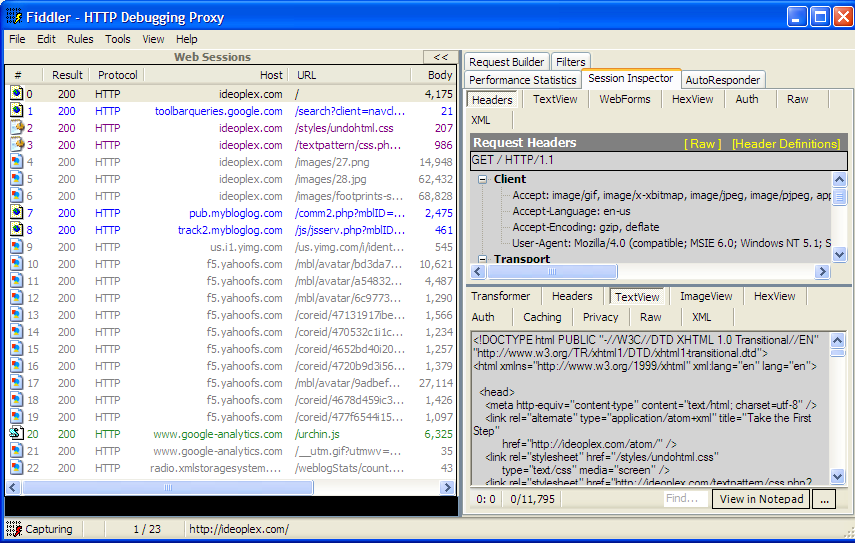This screenshot has height=543, width=860.
Task: Click the session 1 web page icon
Action: [17, 110]
